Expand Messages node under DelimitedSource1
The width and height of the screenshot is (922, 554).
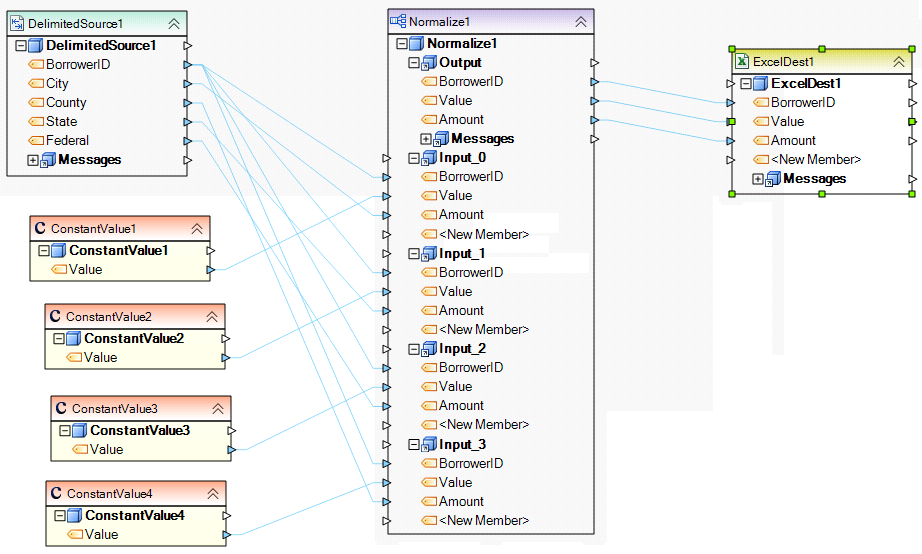[33, 160]
